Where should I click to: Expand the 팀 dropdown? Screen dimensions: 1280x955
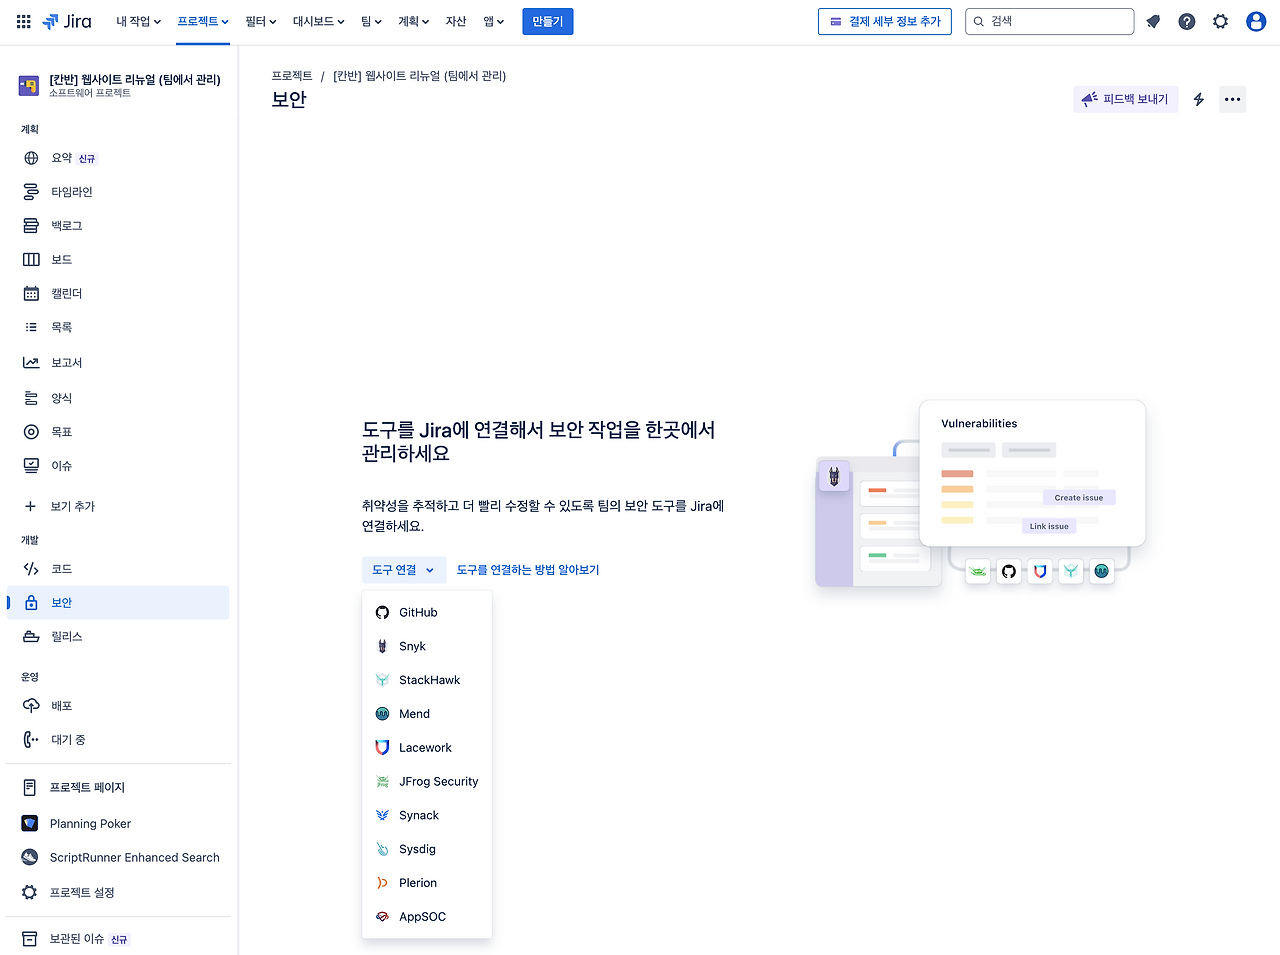coord(372,21)
